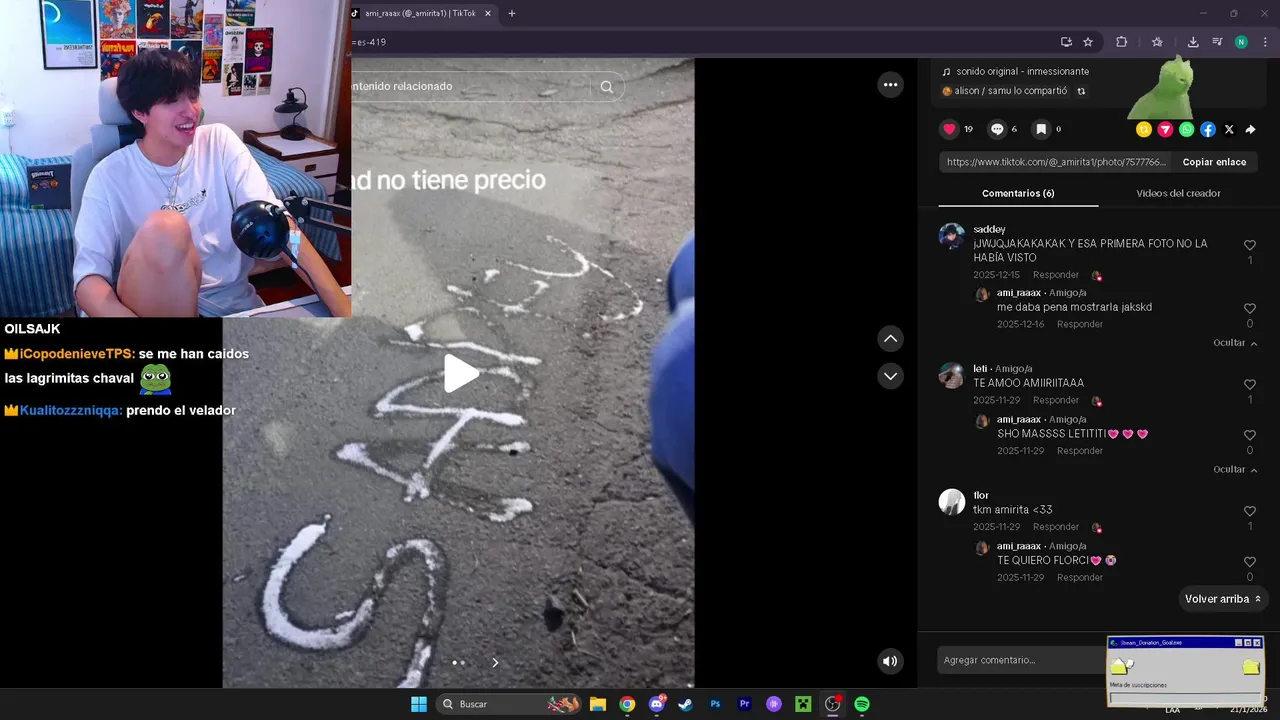Open OBS Studio from the taskbar

click(x=832, y=704)
